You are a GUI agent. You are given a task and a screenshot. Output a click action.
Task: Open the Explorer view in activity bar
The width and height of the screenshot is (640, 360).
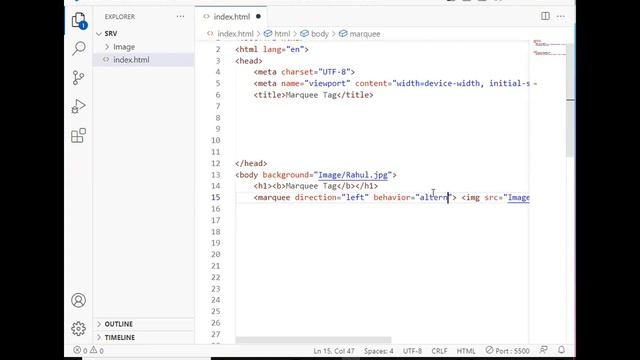click(x=78, y=20)
